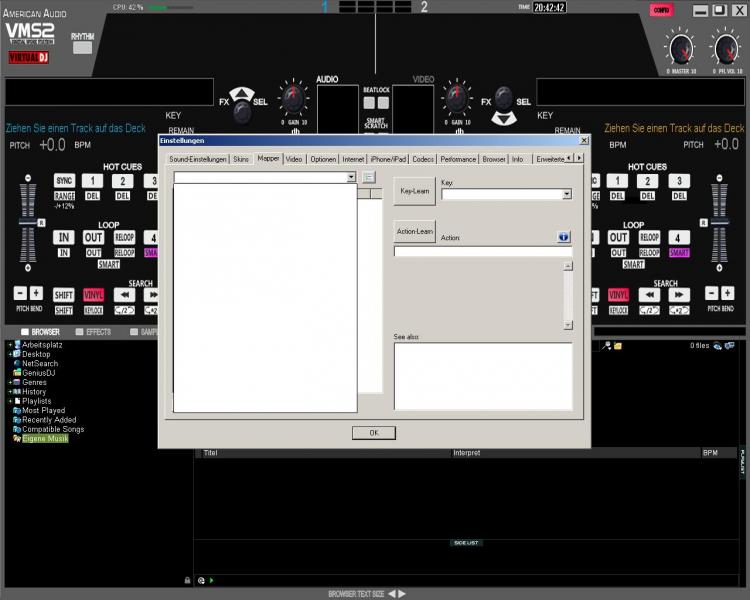The height and width of the screenshot is (600, 750).
Task: Click the Key-Learn button
Action: click(414, 190)
